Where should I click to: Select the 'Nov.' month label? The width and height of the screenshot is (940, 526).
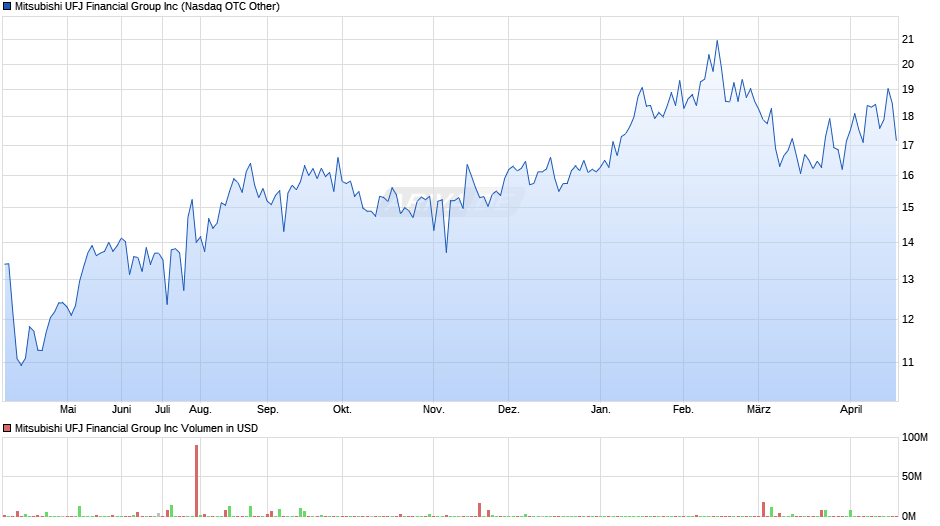click(x=433, y=410)
